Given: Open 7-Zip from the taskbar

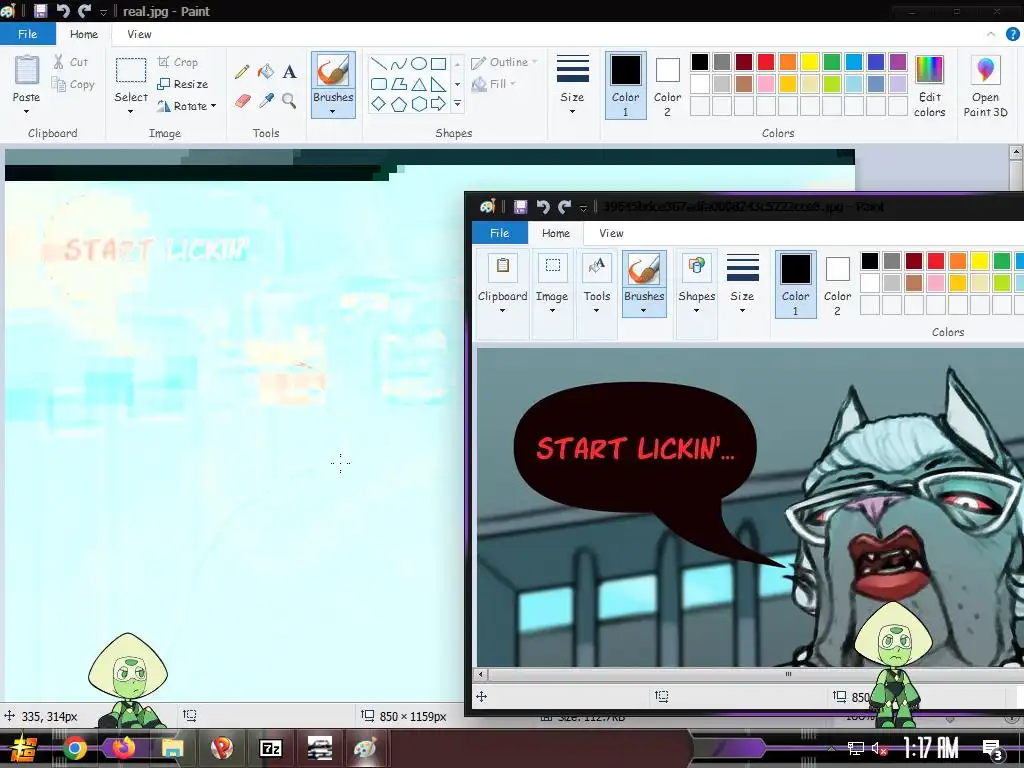Looking at the screenshot, I should coord(271,748).
